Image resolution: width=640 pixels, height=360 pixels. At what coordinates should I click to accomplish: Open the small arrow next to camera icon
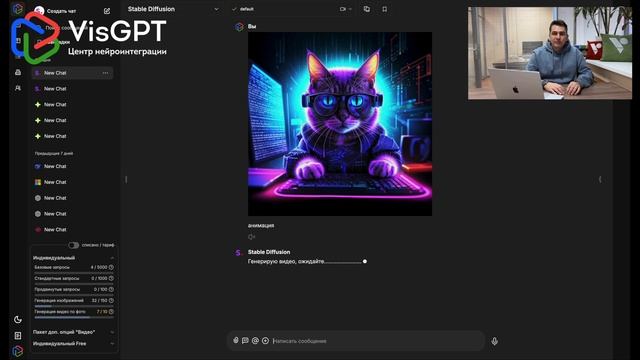click(x=350, y=9)
